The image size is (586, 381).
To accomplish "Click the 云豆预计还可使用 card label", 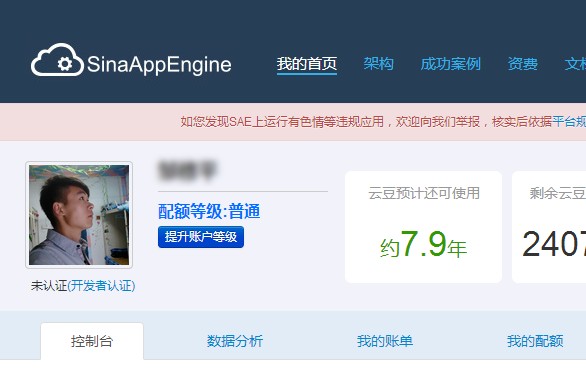I will (x=424, y=193).
